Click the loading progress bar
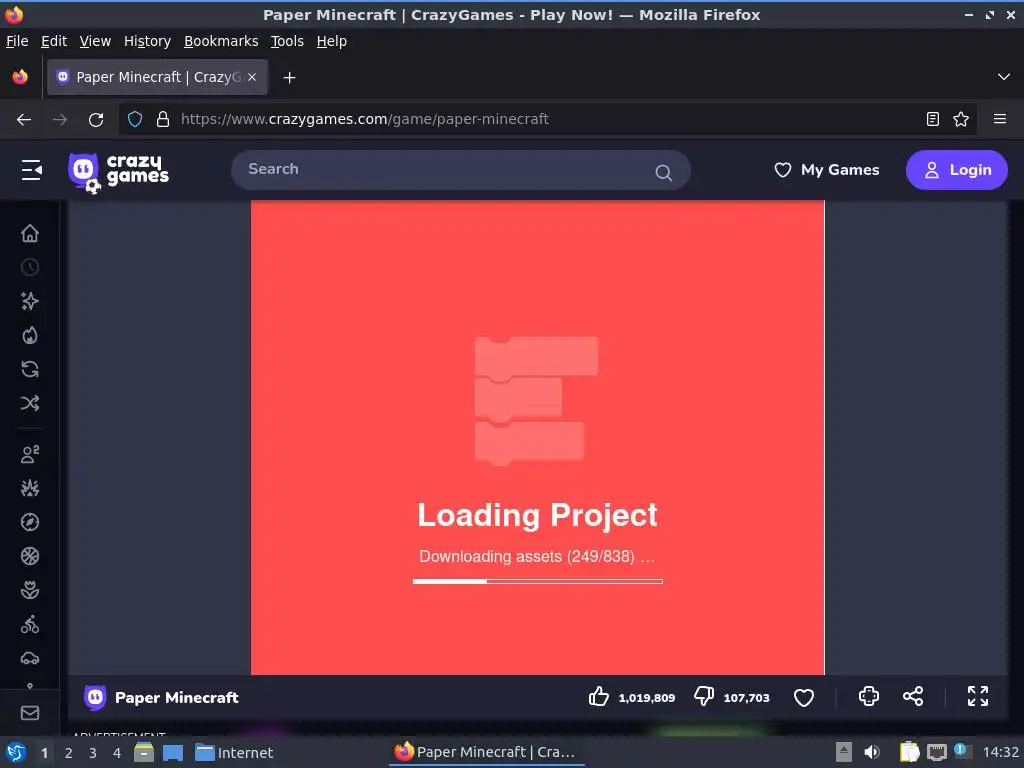The image size is (1024, 768). 537,581
